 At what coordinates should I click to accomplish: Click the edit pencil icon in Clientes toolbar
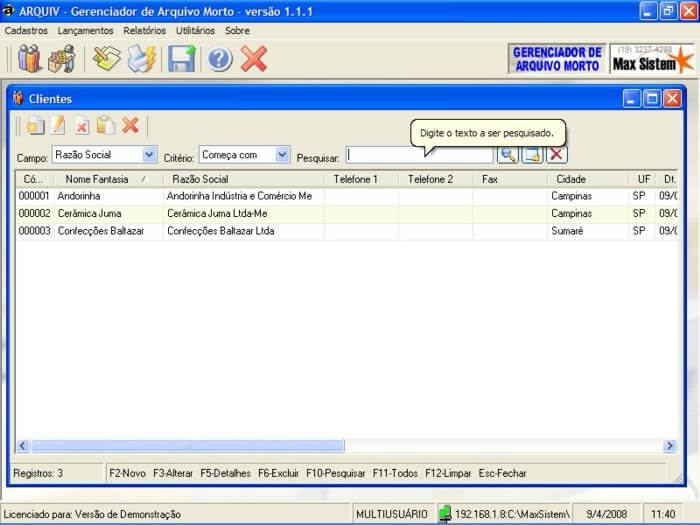(x=58, y=125)
